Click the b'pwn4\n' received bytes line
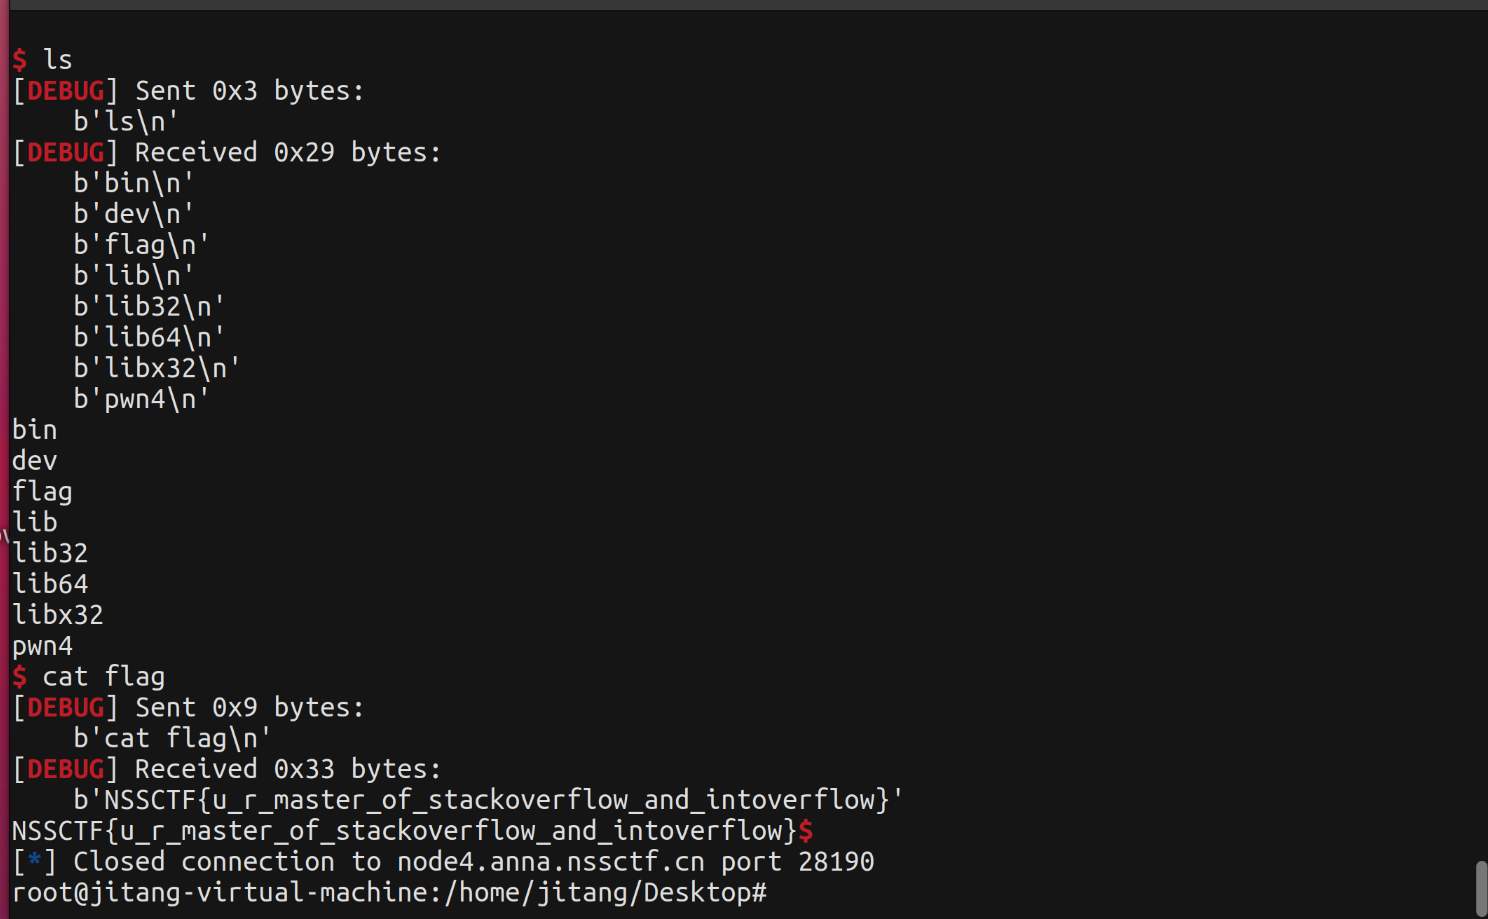Image resolution: width=1488 pixels, height=919 pixels. click(x=141, y=399)
